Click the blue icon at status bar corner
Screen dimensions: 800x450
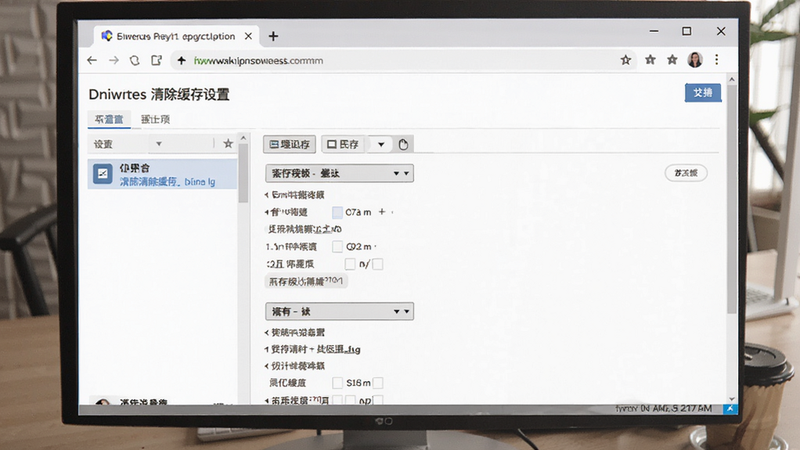pos(731,408)
